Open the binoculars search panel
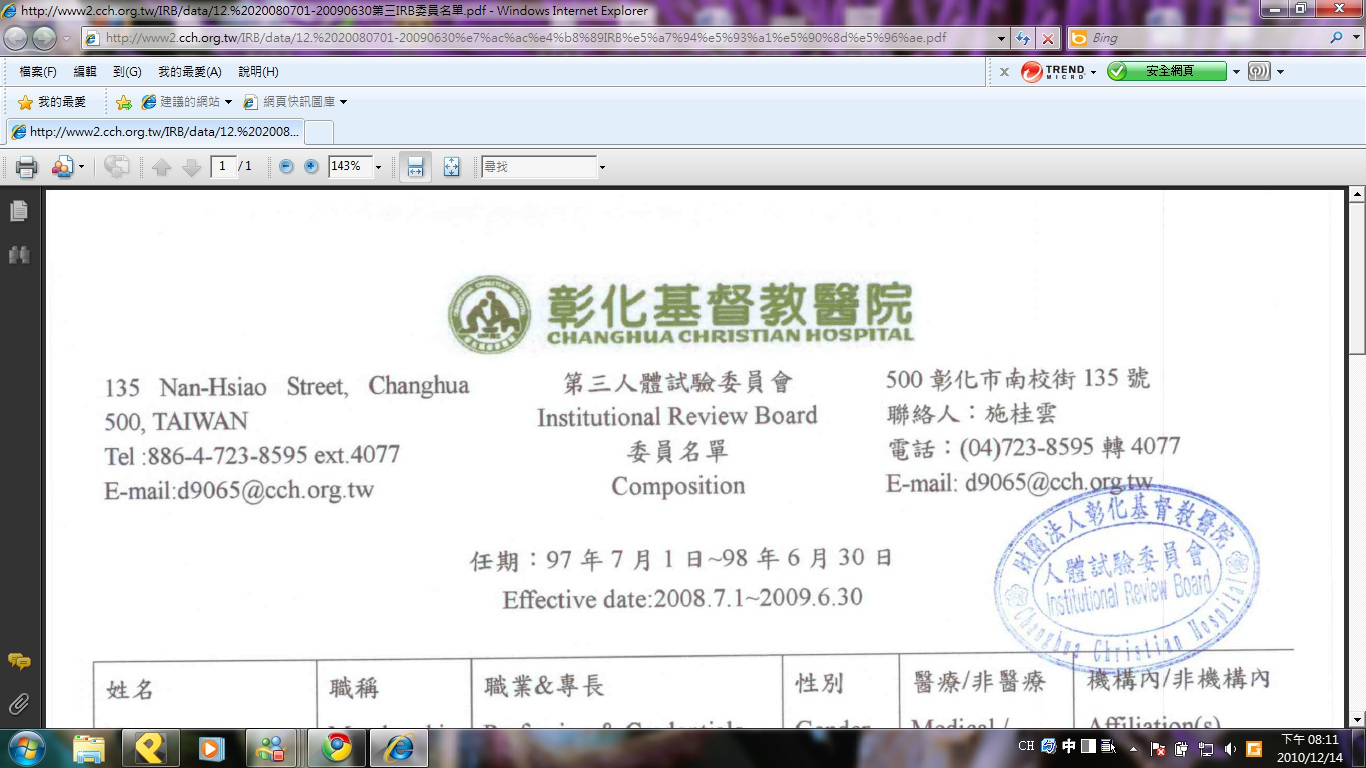The width and height of the screenshot is (1366, 768). (18, 255)
